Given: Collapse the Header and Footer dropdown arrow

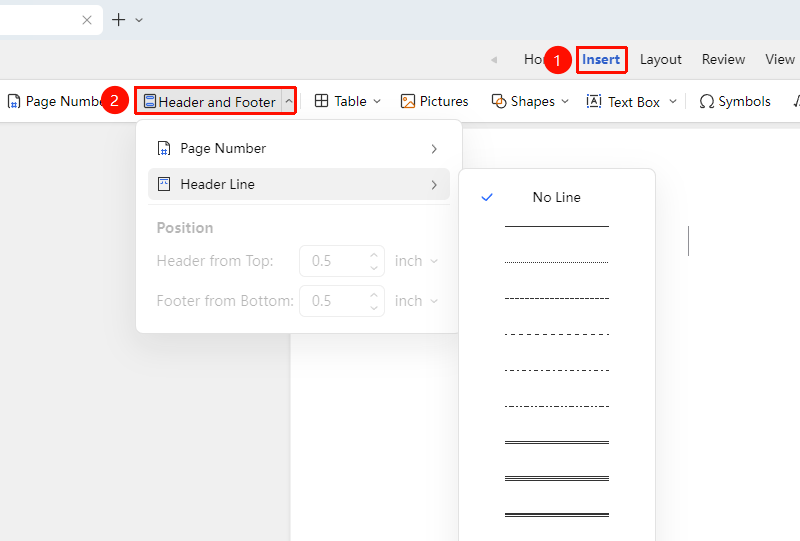Looking at the screenshot, I should pos(288,101).
